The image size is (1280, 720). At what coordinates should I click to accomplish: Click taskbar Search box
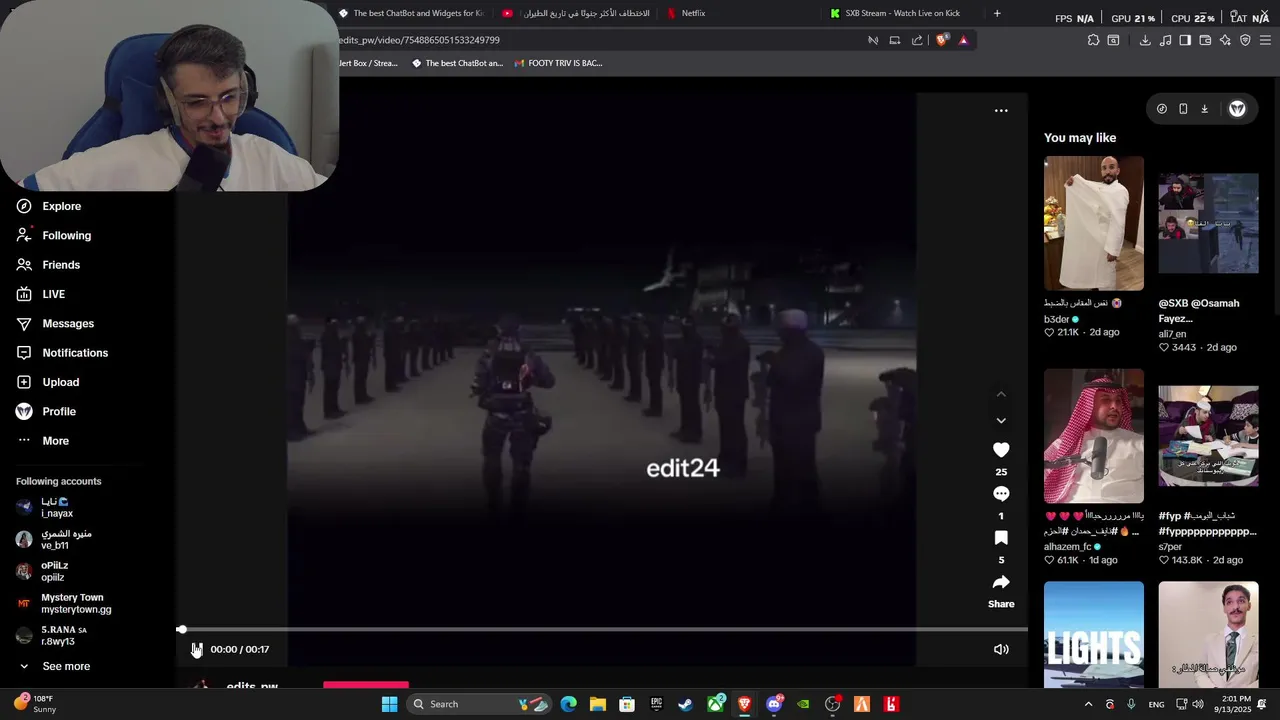click(477, 704)
